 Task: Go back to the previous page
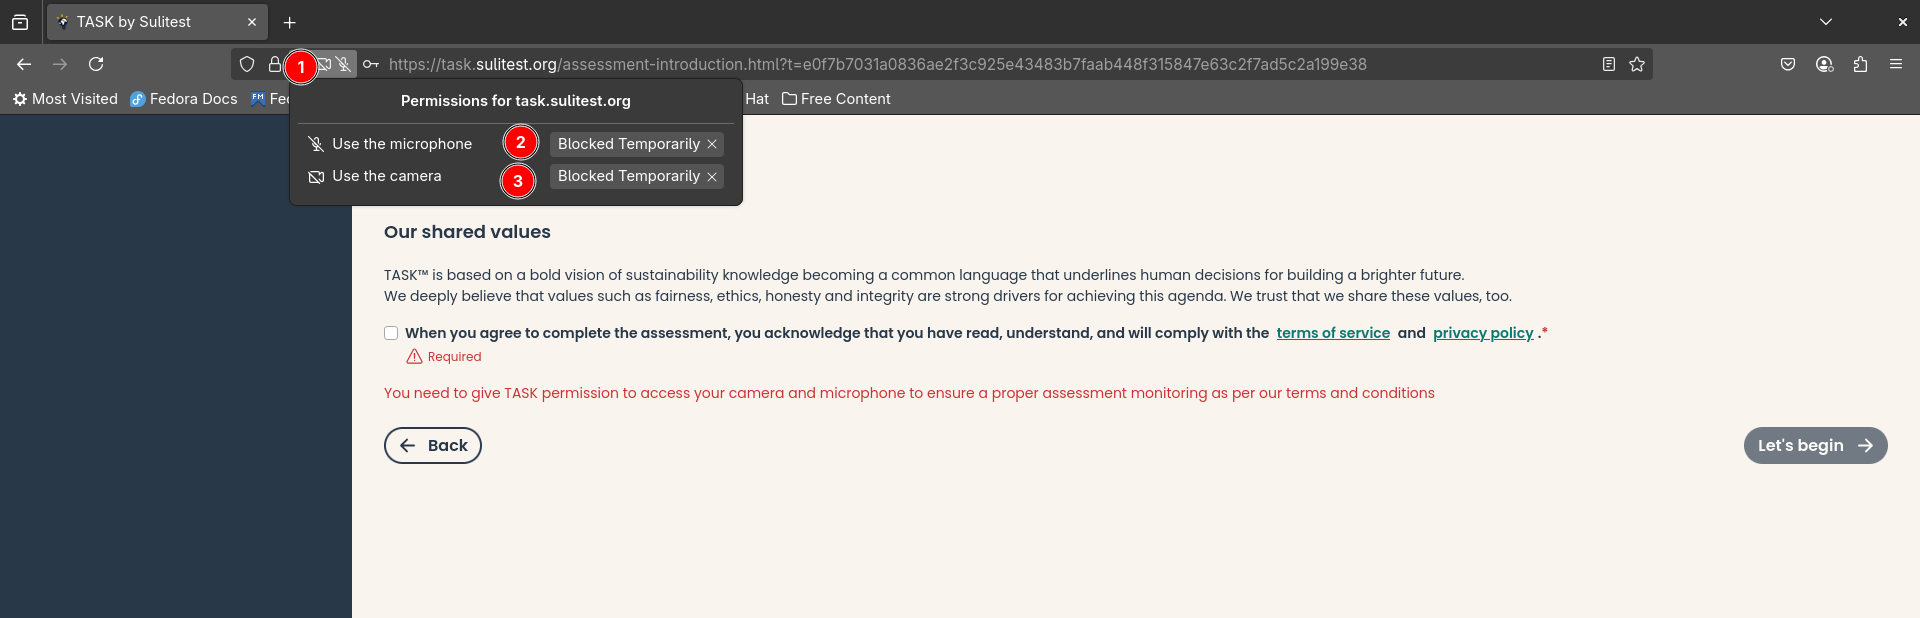[24, 64]
